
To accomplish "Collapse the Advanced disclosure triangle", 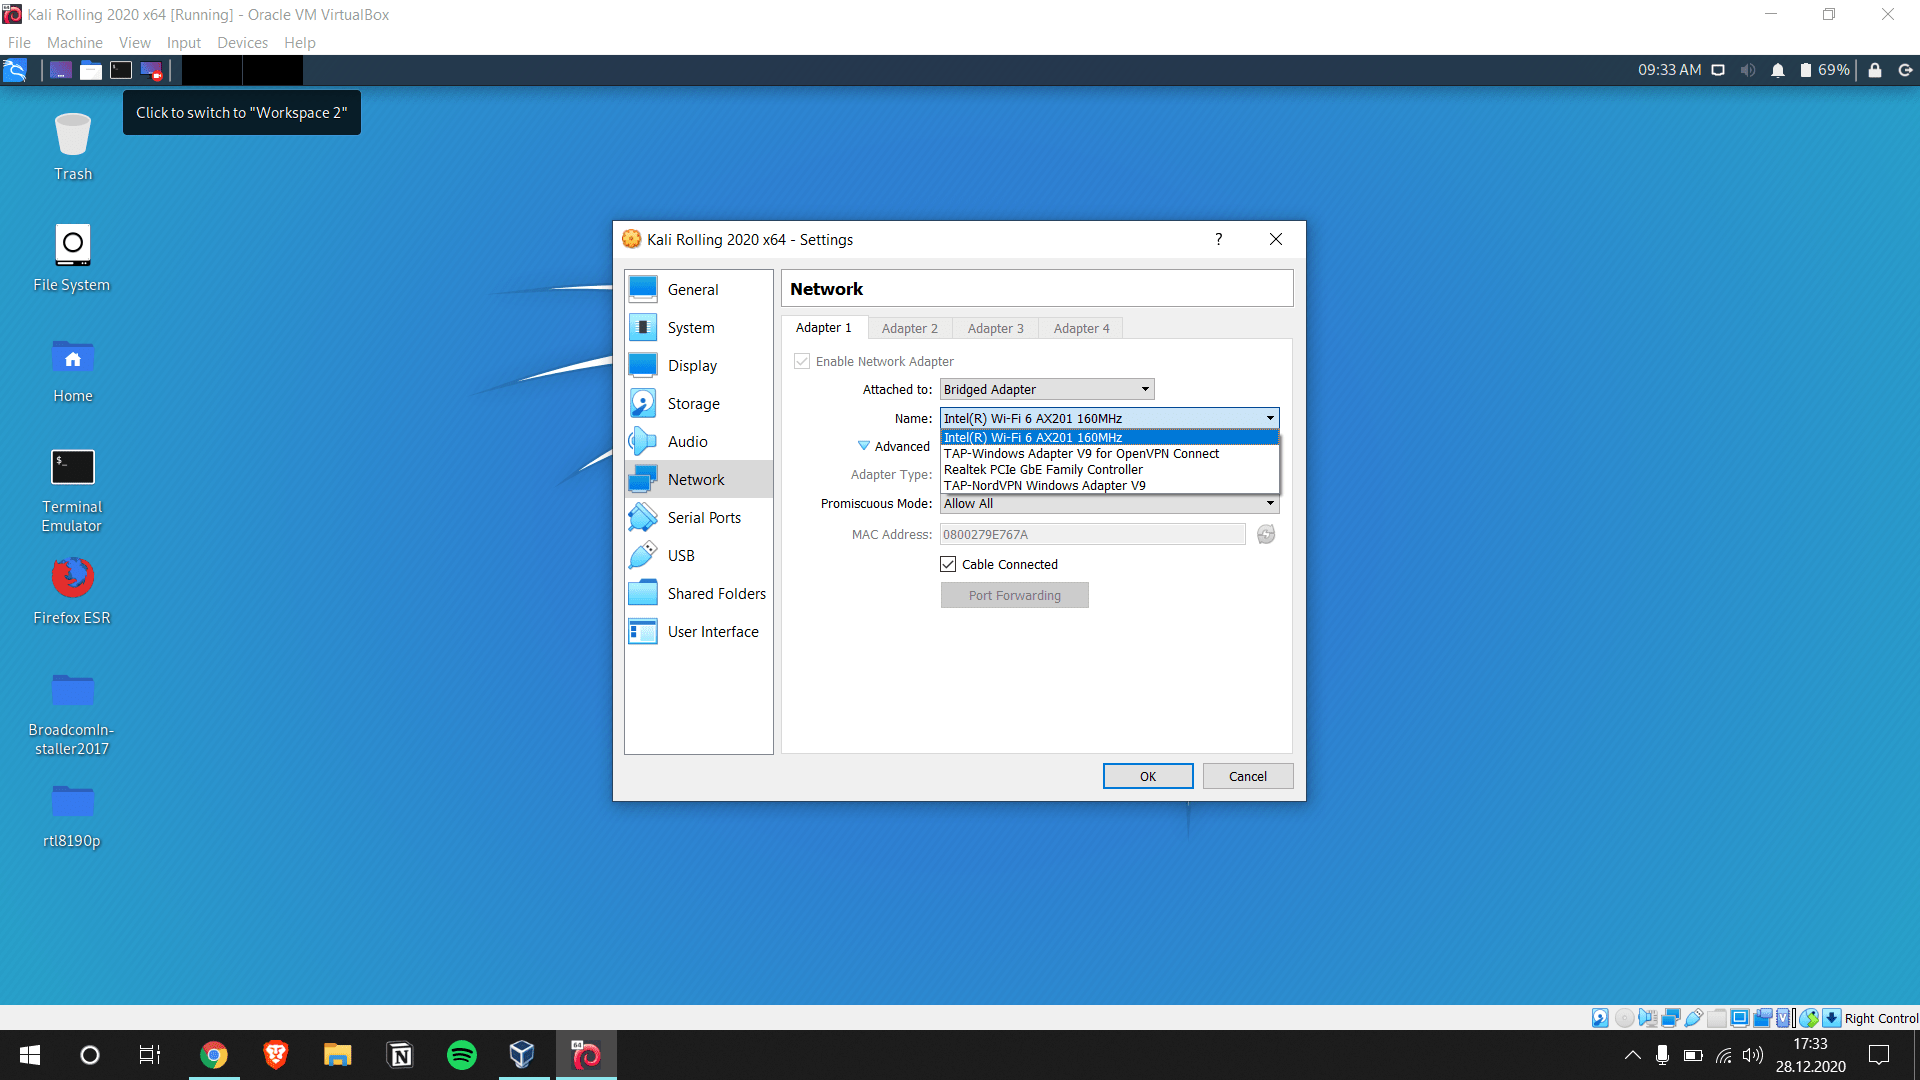I will [x=863, y=446].
